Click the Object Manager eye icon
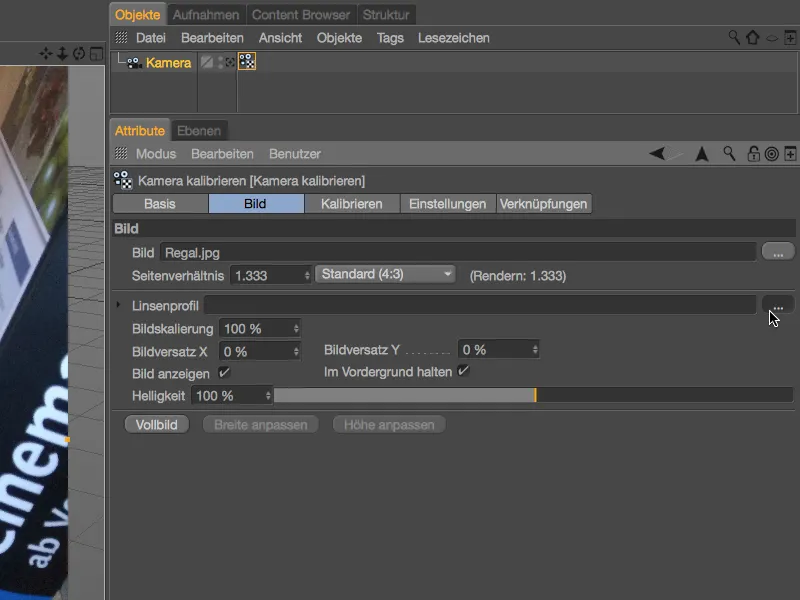 pos(772,38)
